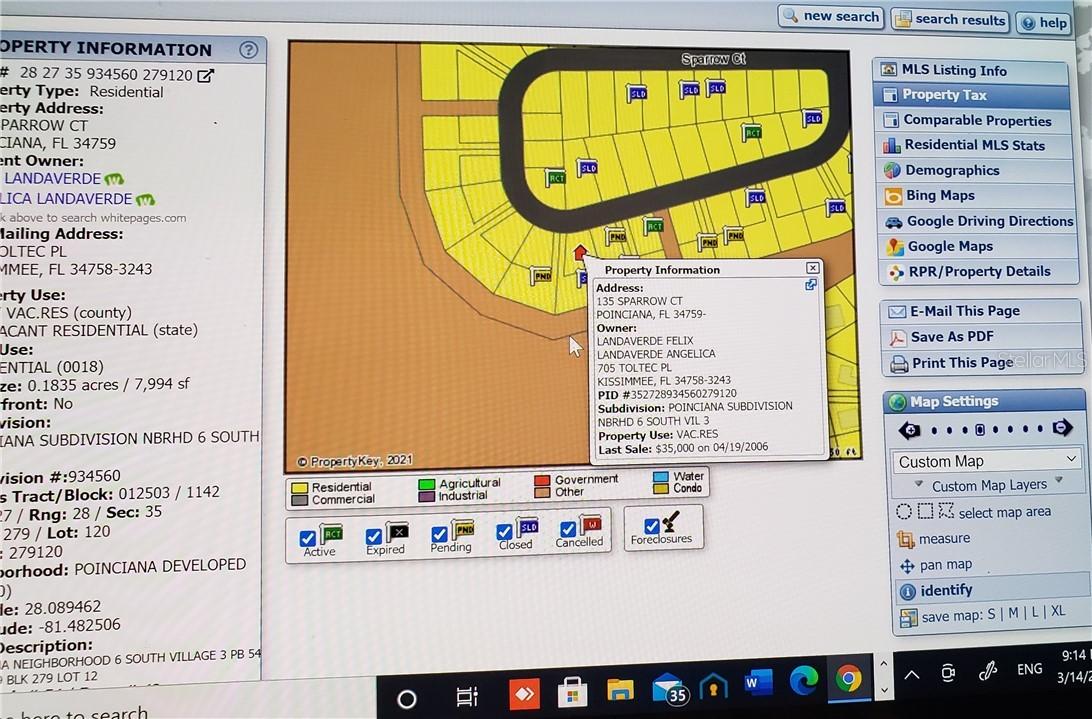Click Save As PDF
1092x719 pixels.
[982, 337]
